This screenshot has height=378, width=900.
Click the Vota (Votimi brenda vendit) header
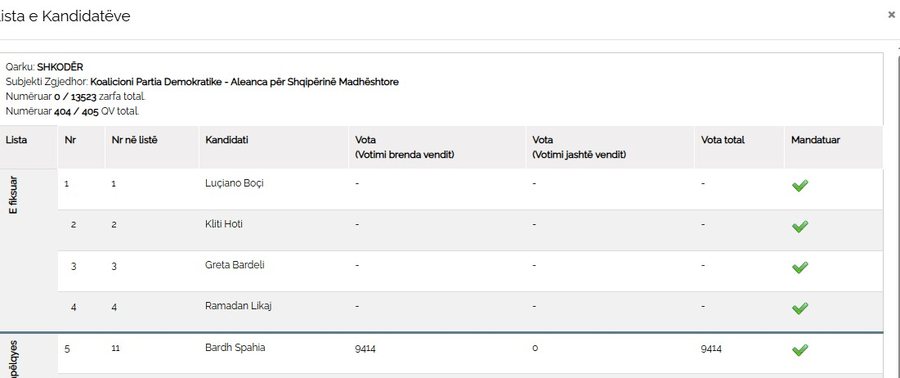coord(405,147)
